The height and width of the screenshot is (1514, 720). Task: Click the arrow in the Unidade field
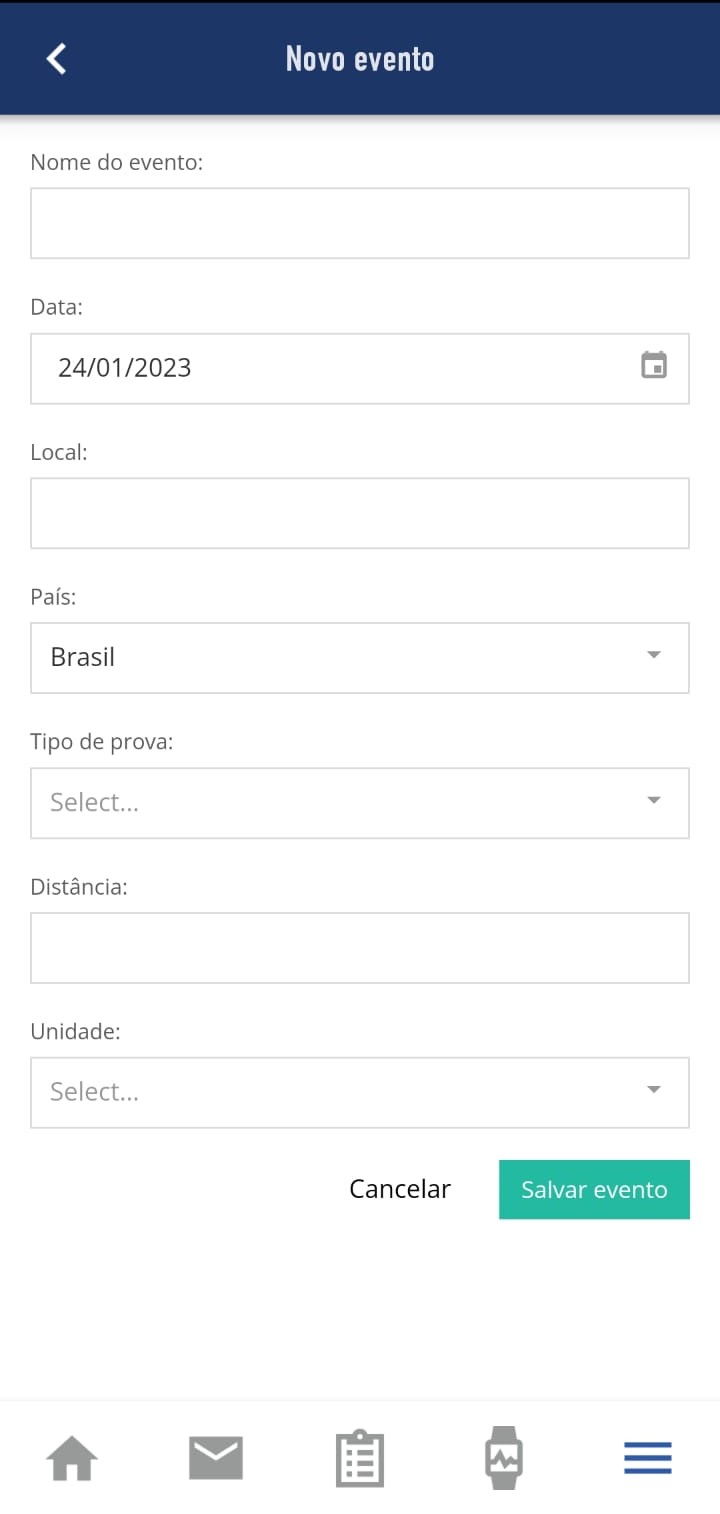point(654,1090)
